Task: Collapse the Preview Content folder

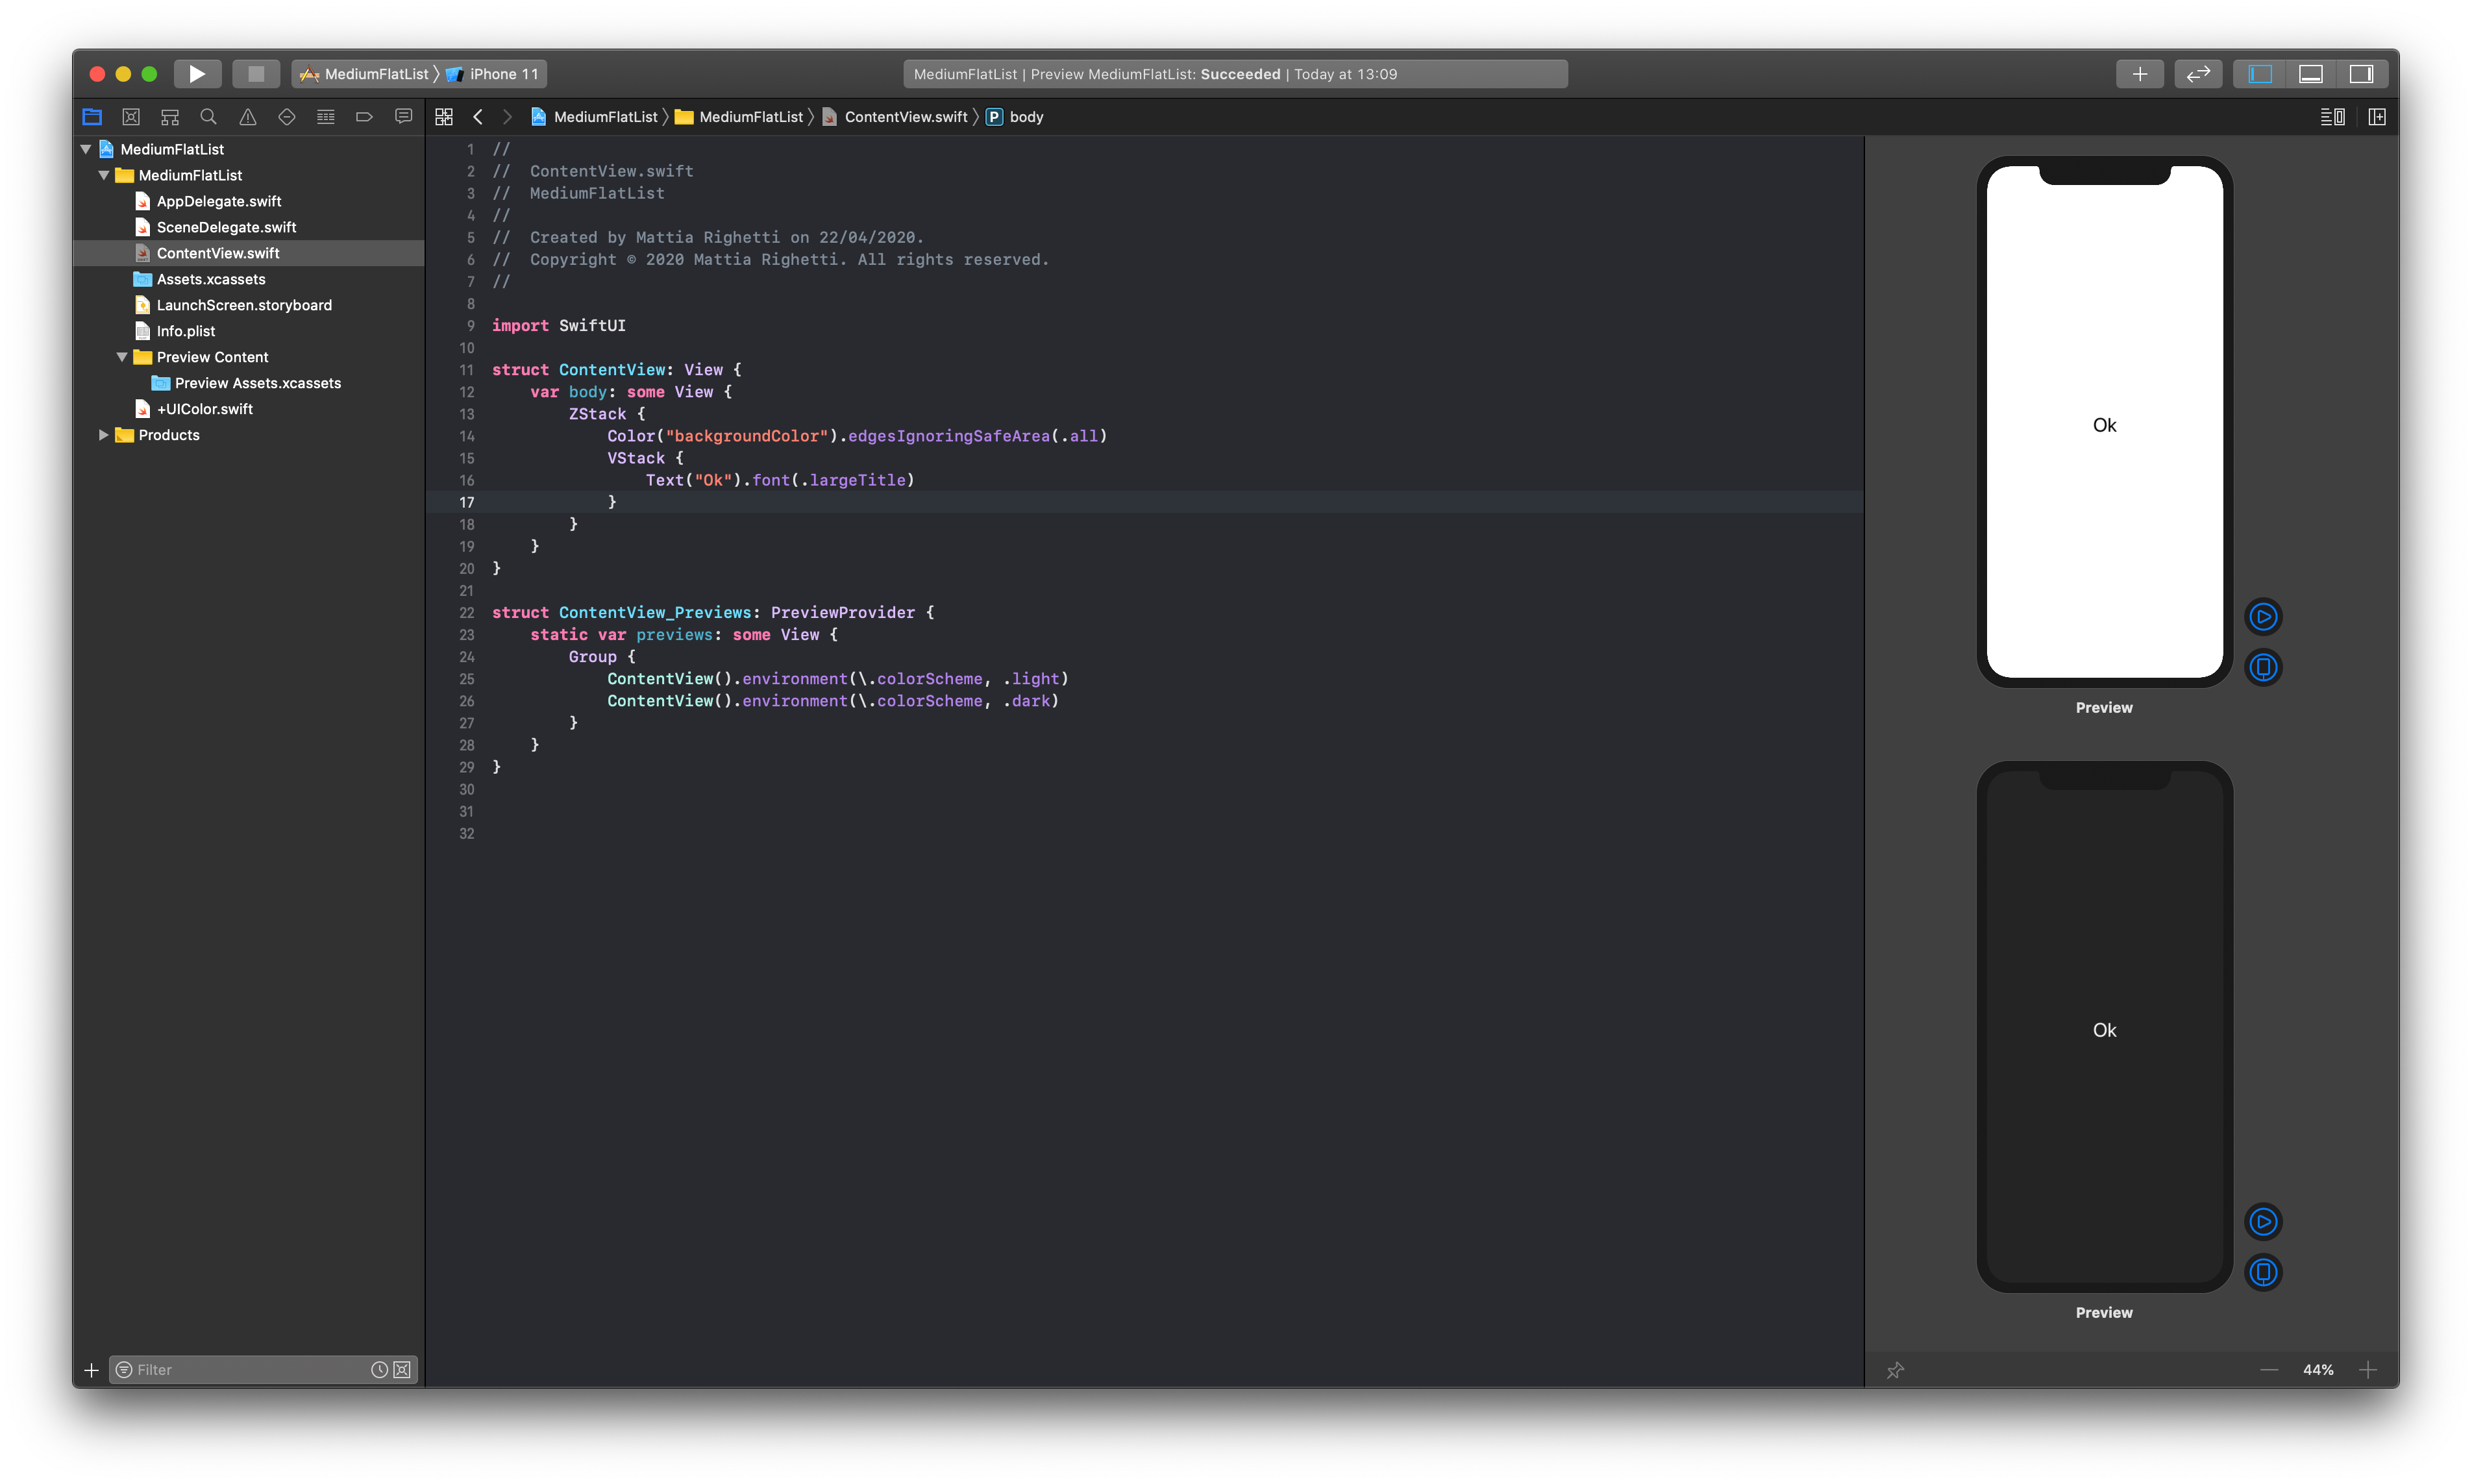Action: tap(121, 357)
